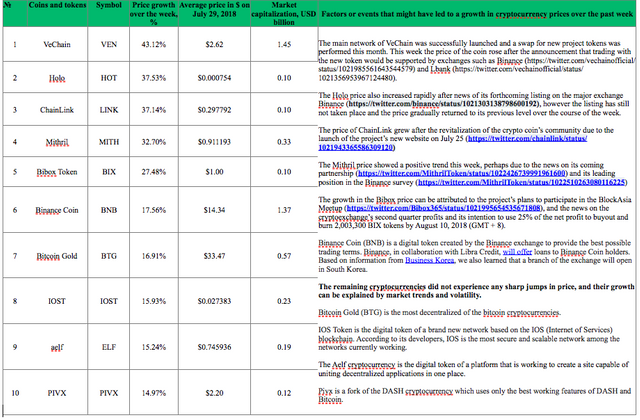Click the 'Price growth over the week' header
This screenshot has width=640, height=420.
click(x=153, y=13)
